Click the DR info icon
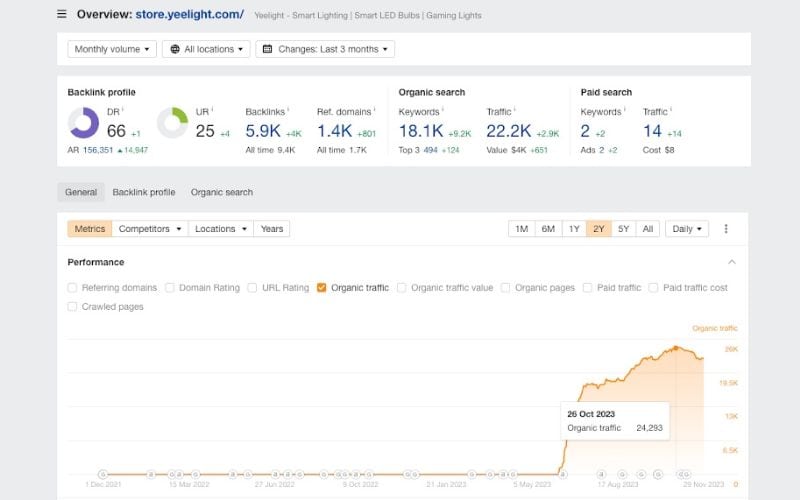 122,109
